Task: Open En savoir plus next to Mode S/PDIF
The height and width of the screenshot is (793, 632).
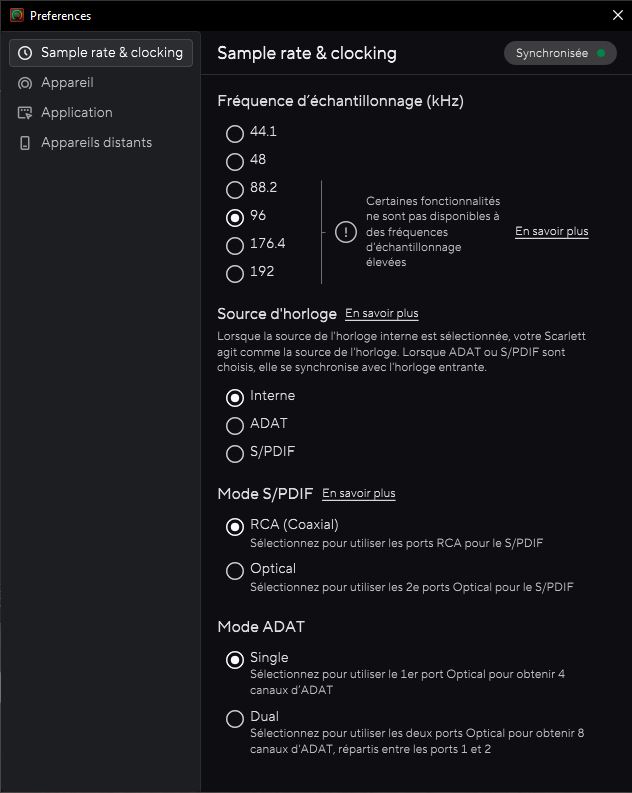Action: click(358, 494)
